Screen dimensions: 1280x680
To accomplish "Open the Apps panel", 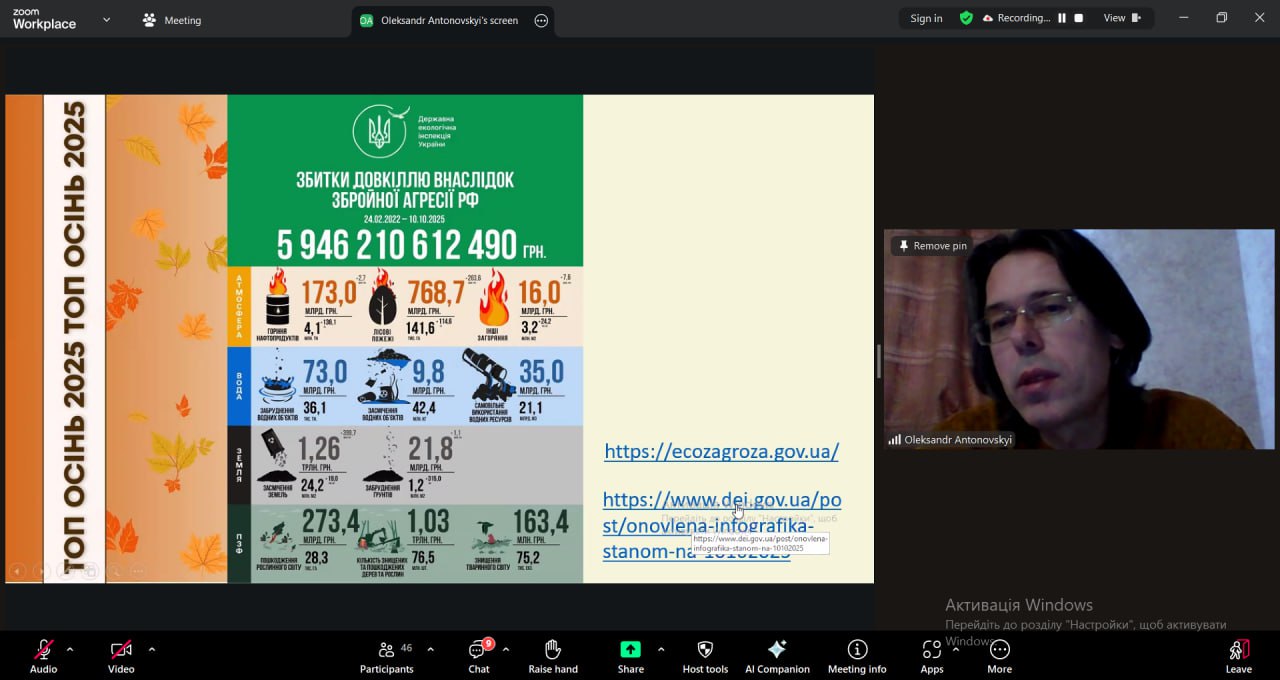I will click(x=932, y=656).
